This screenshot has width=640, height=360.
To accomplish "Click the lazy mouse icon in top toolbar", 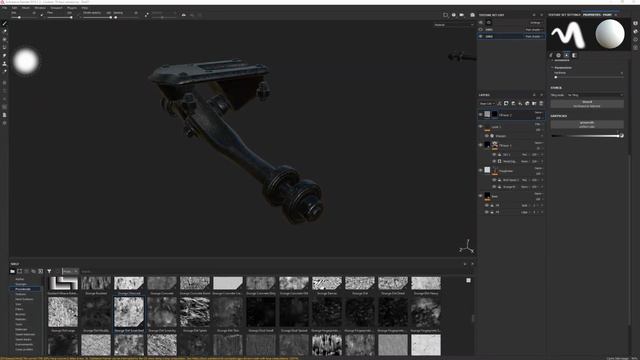I will [147, 15].
